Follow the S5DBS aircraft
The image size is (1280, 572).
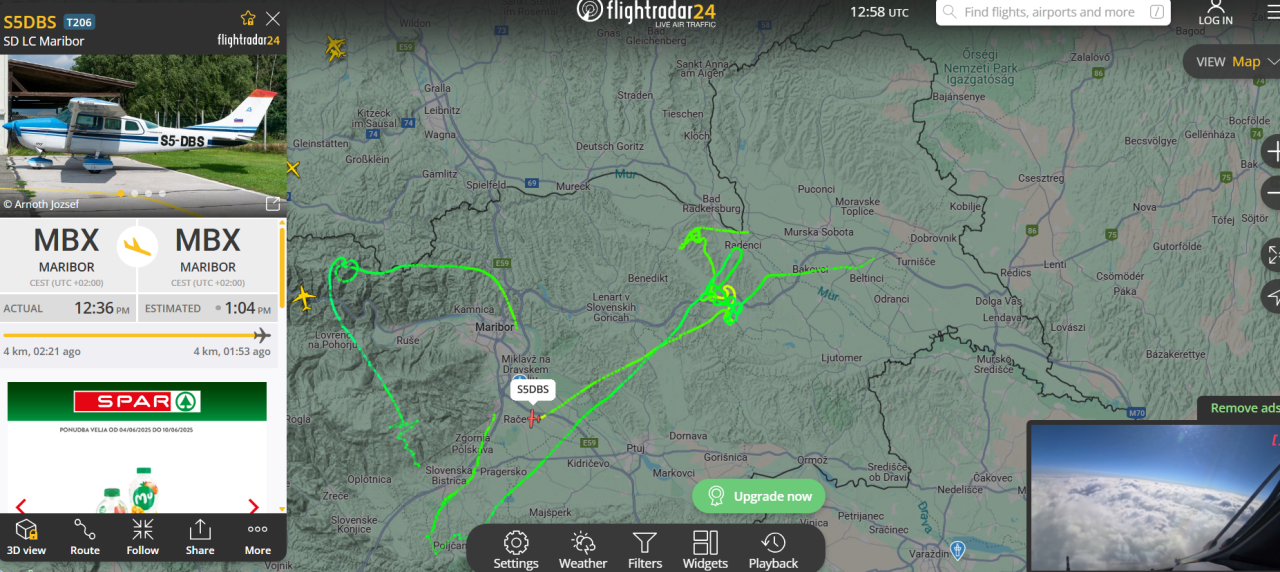pyautogui.click(x=143, y=537)
